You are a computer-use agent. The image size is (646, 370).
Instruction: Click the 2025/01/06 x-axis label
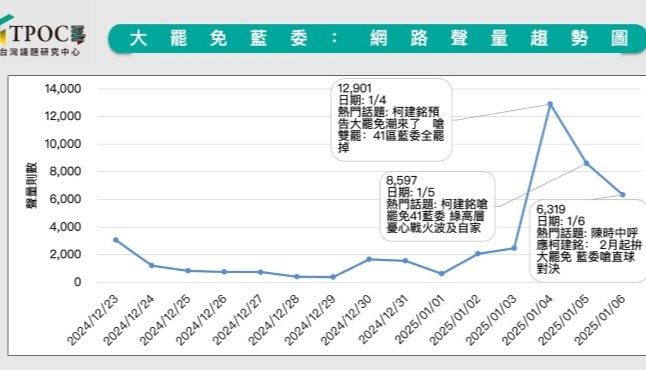(599, 321)
